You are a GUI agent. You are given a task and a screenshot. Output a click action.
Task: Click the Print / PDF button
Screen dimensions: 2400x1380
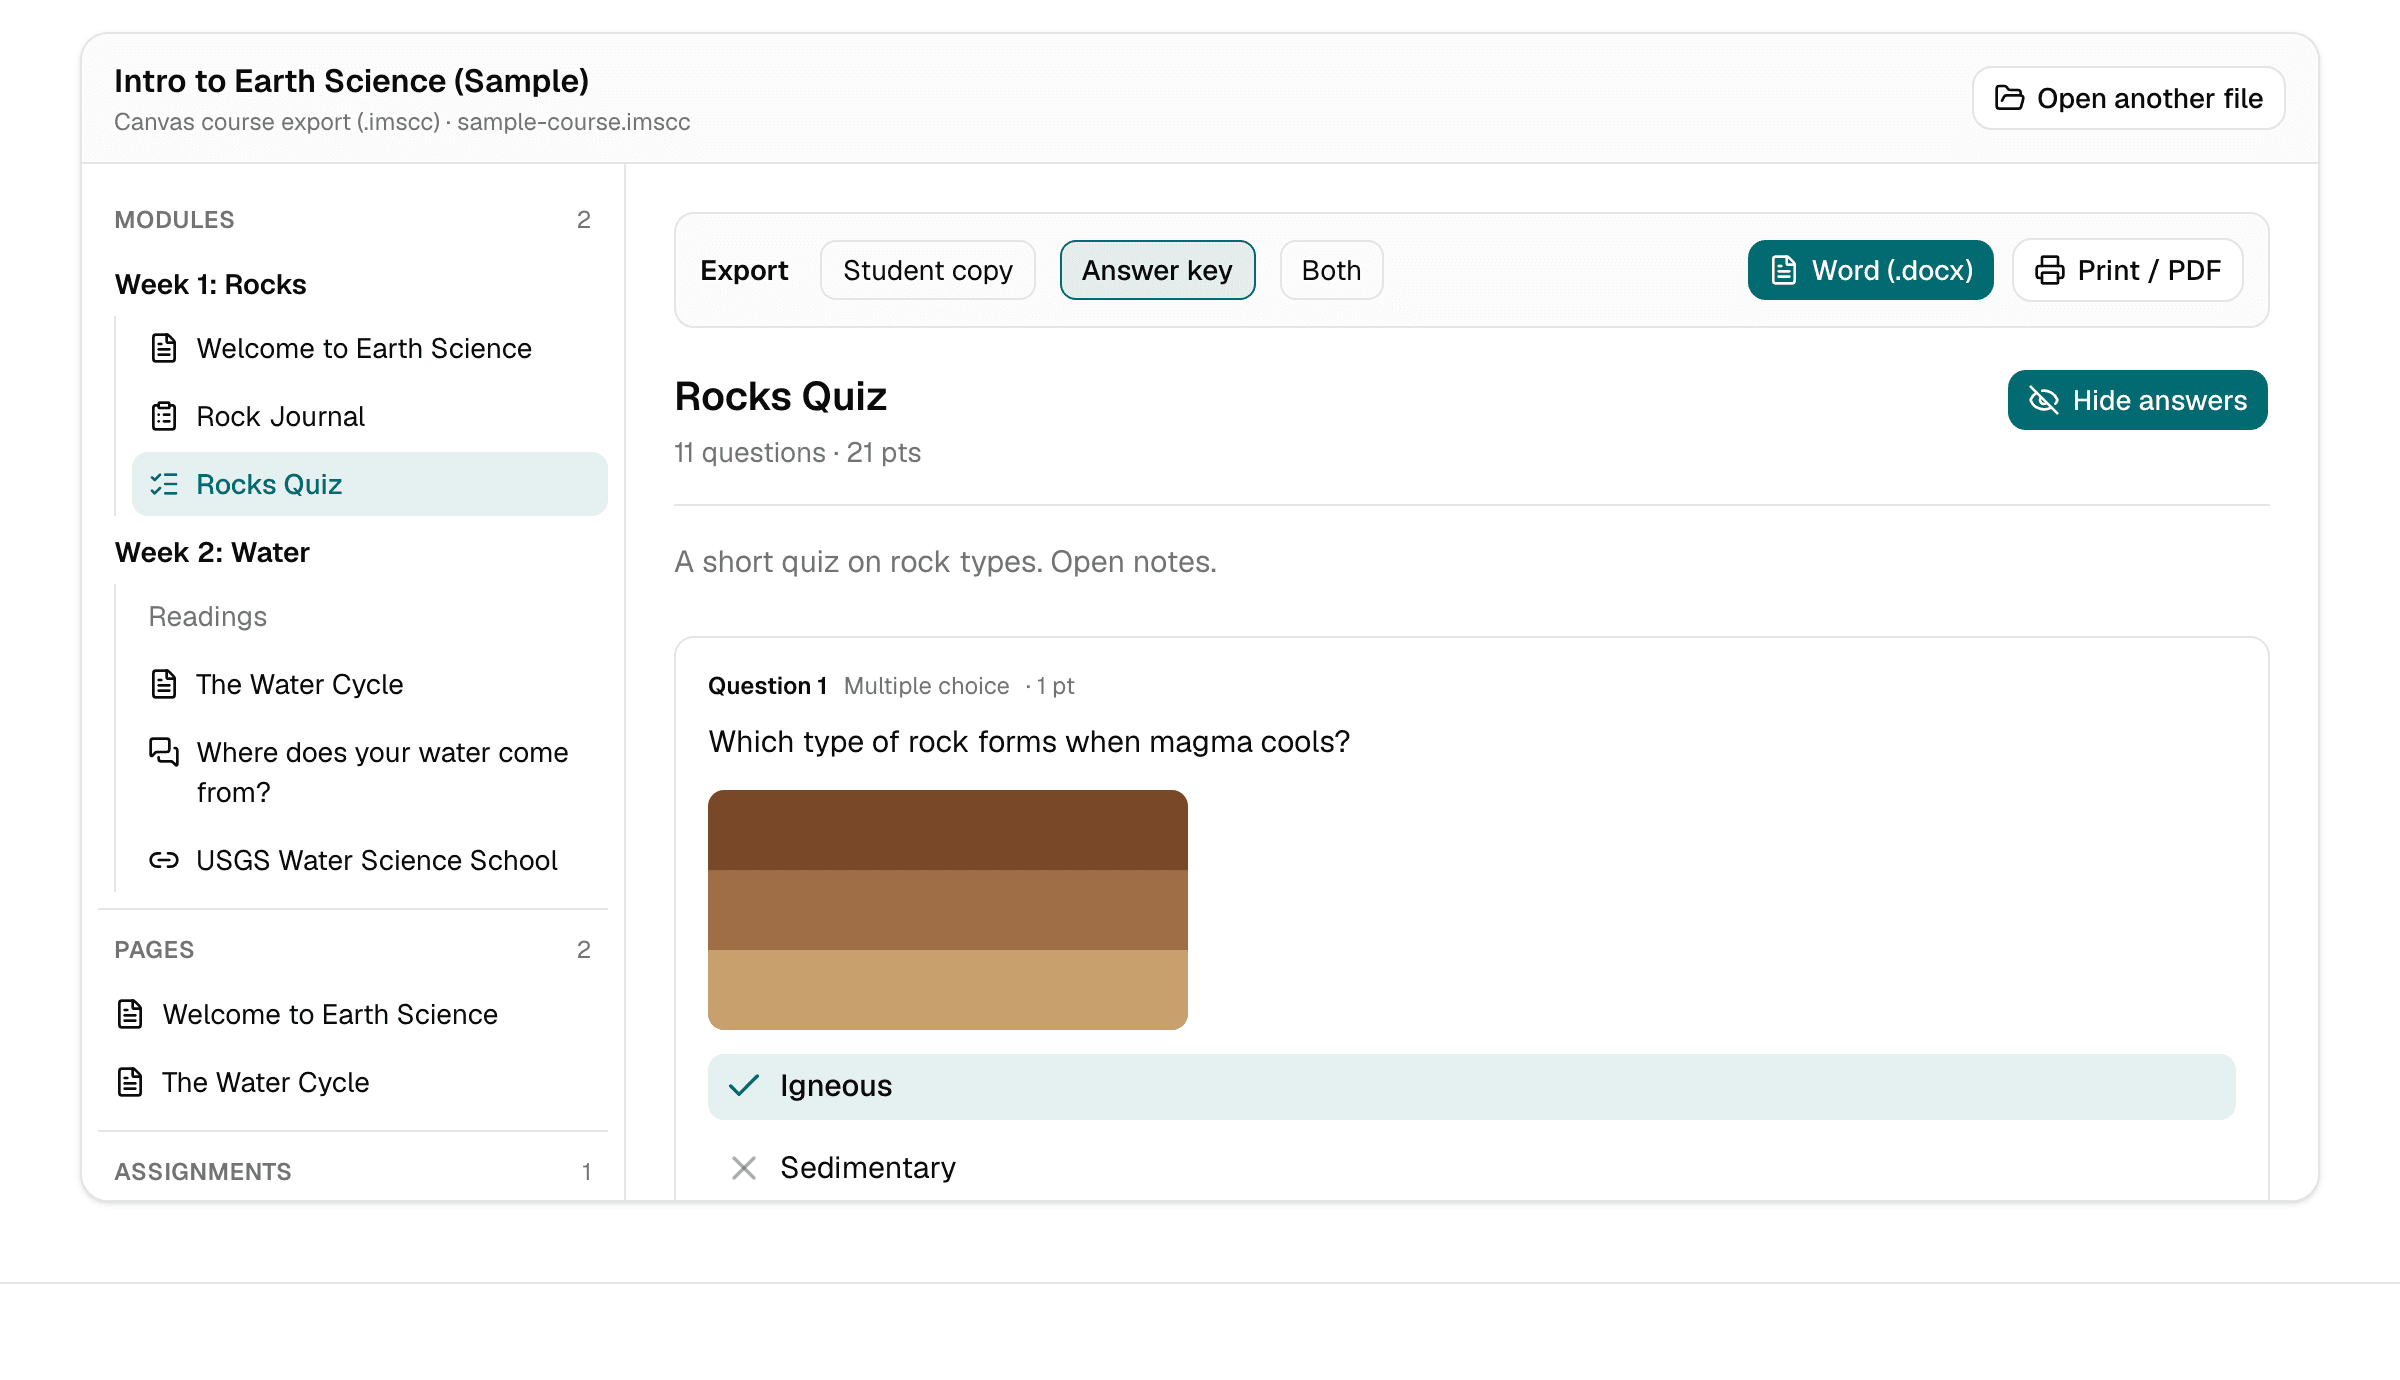[2128, 270]
